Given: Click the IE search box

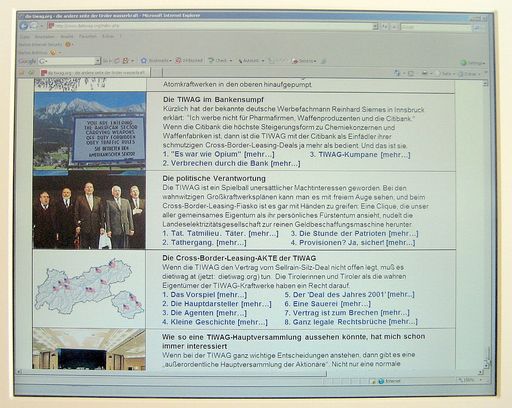Looking at the screenshot, I should [x=435, y=27].
